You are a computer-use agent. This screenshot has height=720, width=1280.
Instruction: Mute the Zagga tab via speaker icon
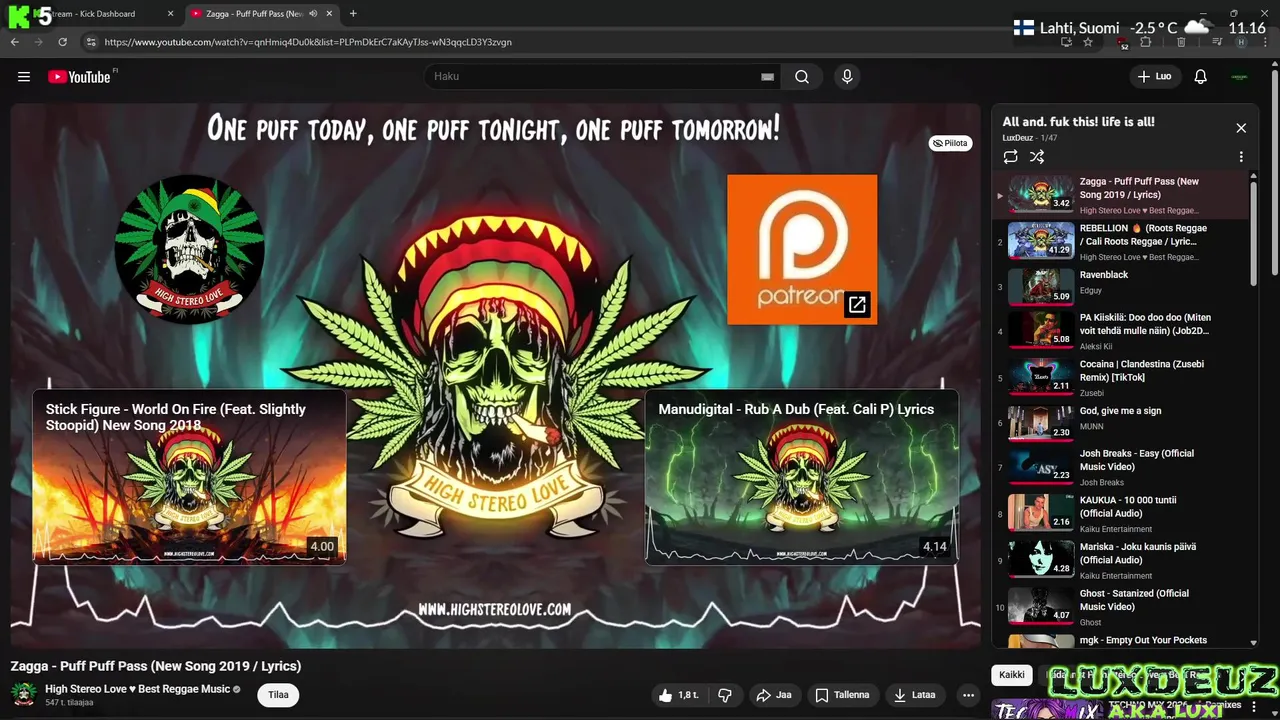click(313, 14)
